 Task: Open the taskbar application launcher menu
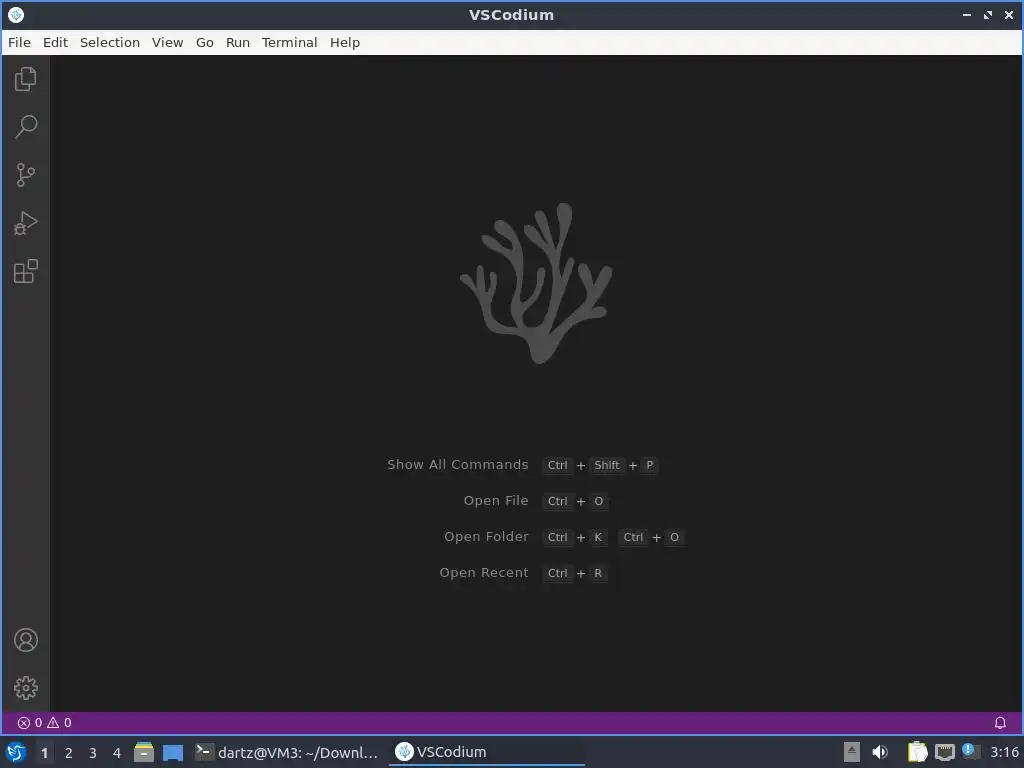tap(16, 752)
